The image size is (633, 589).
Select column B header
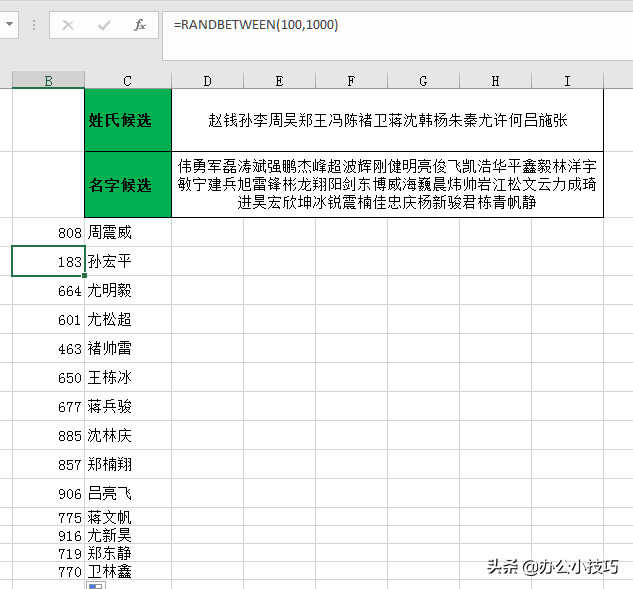(x=48, y=81)
